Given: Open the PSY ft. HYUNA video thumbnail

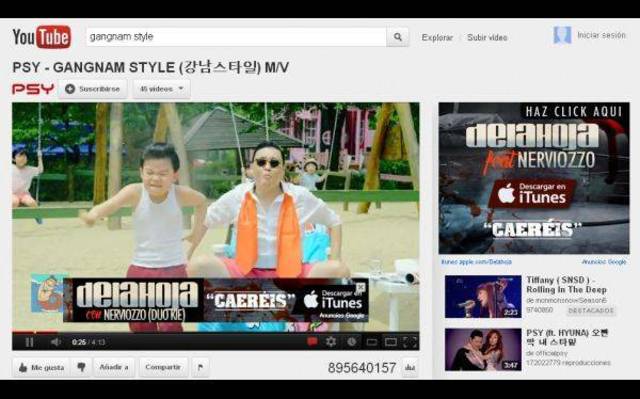Looking at the screenshot, I should click(483, 350).
